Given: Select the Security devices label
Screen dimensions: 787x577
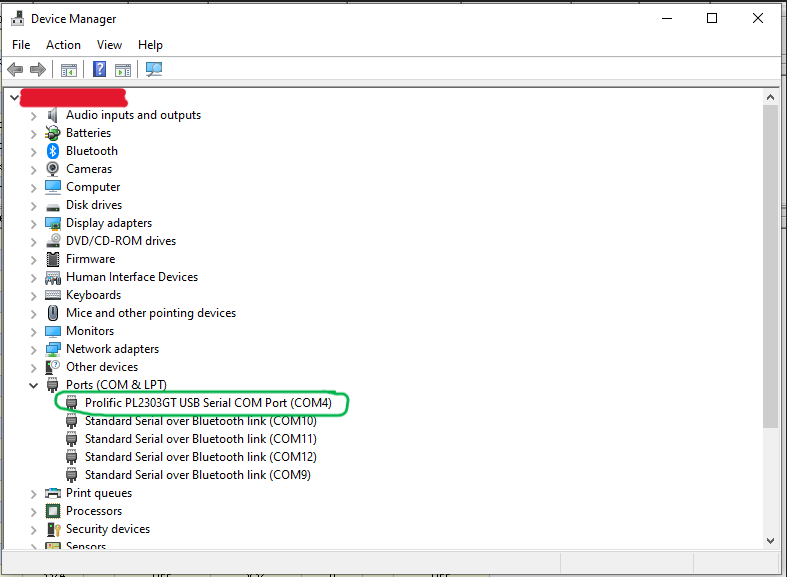Looking at the screenshot, I should pyautogui.click(x=108, y=529).
